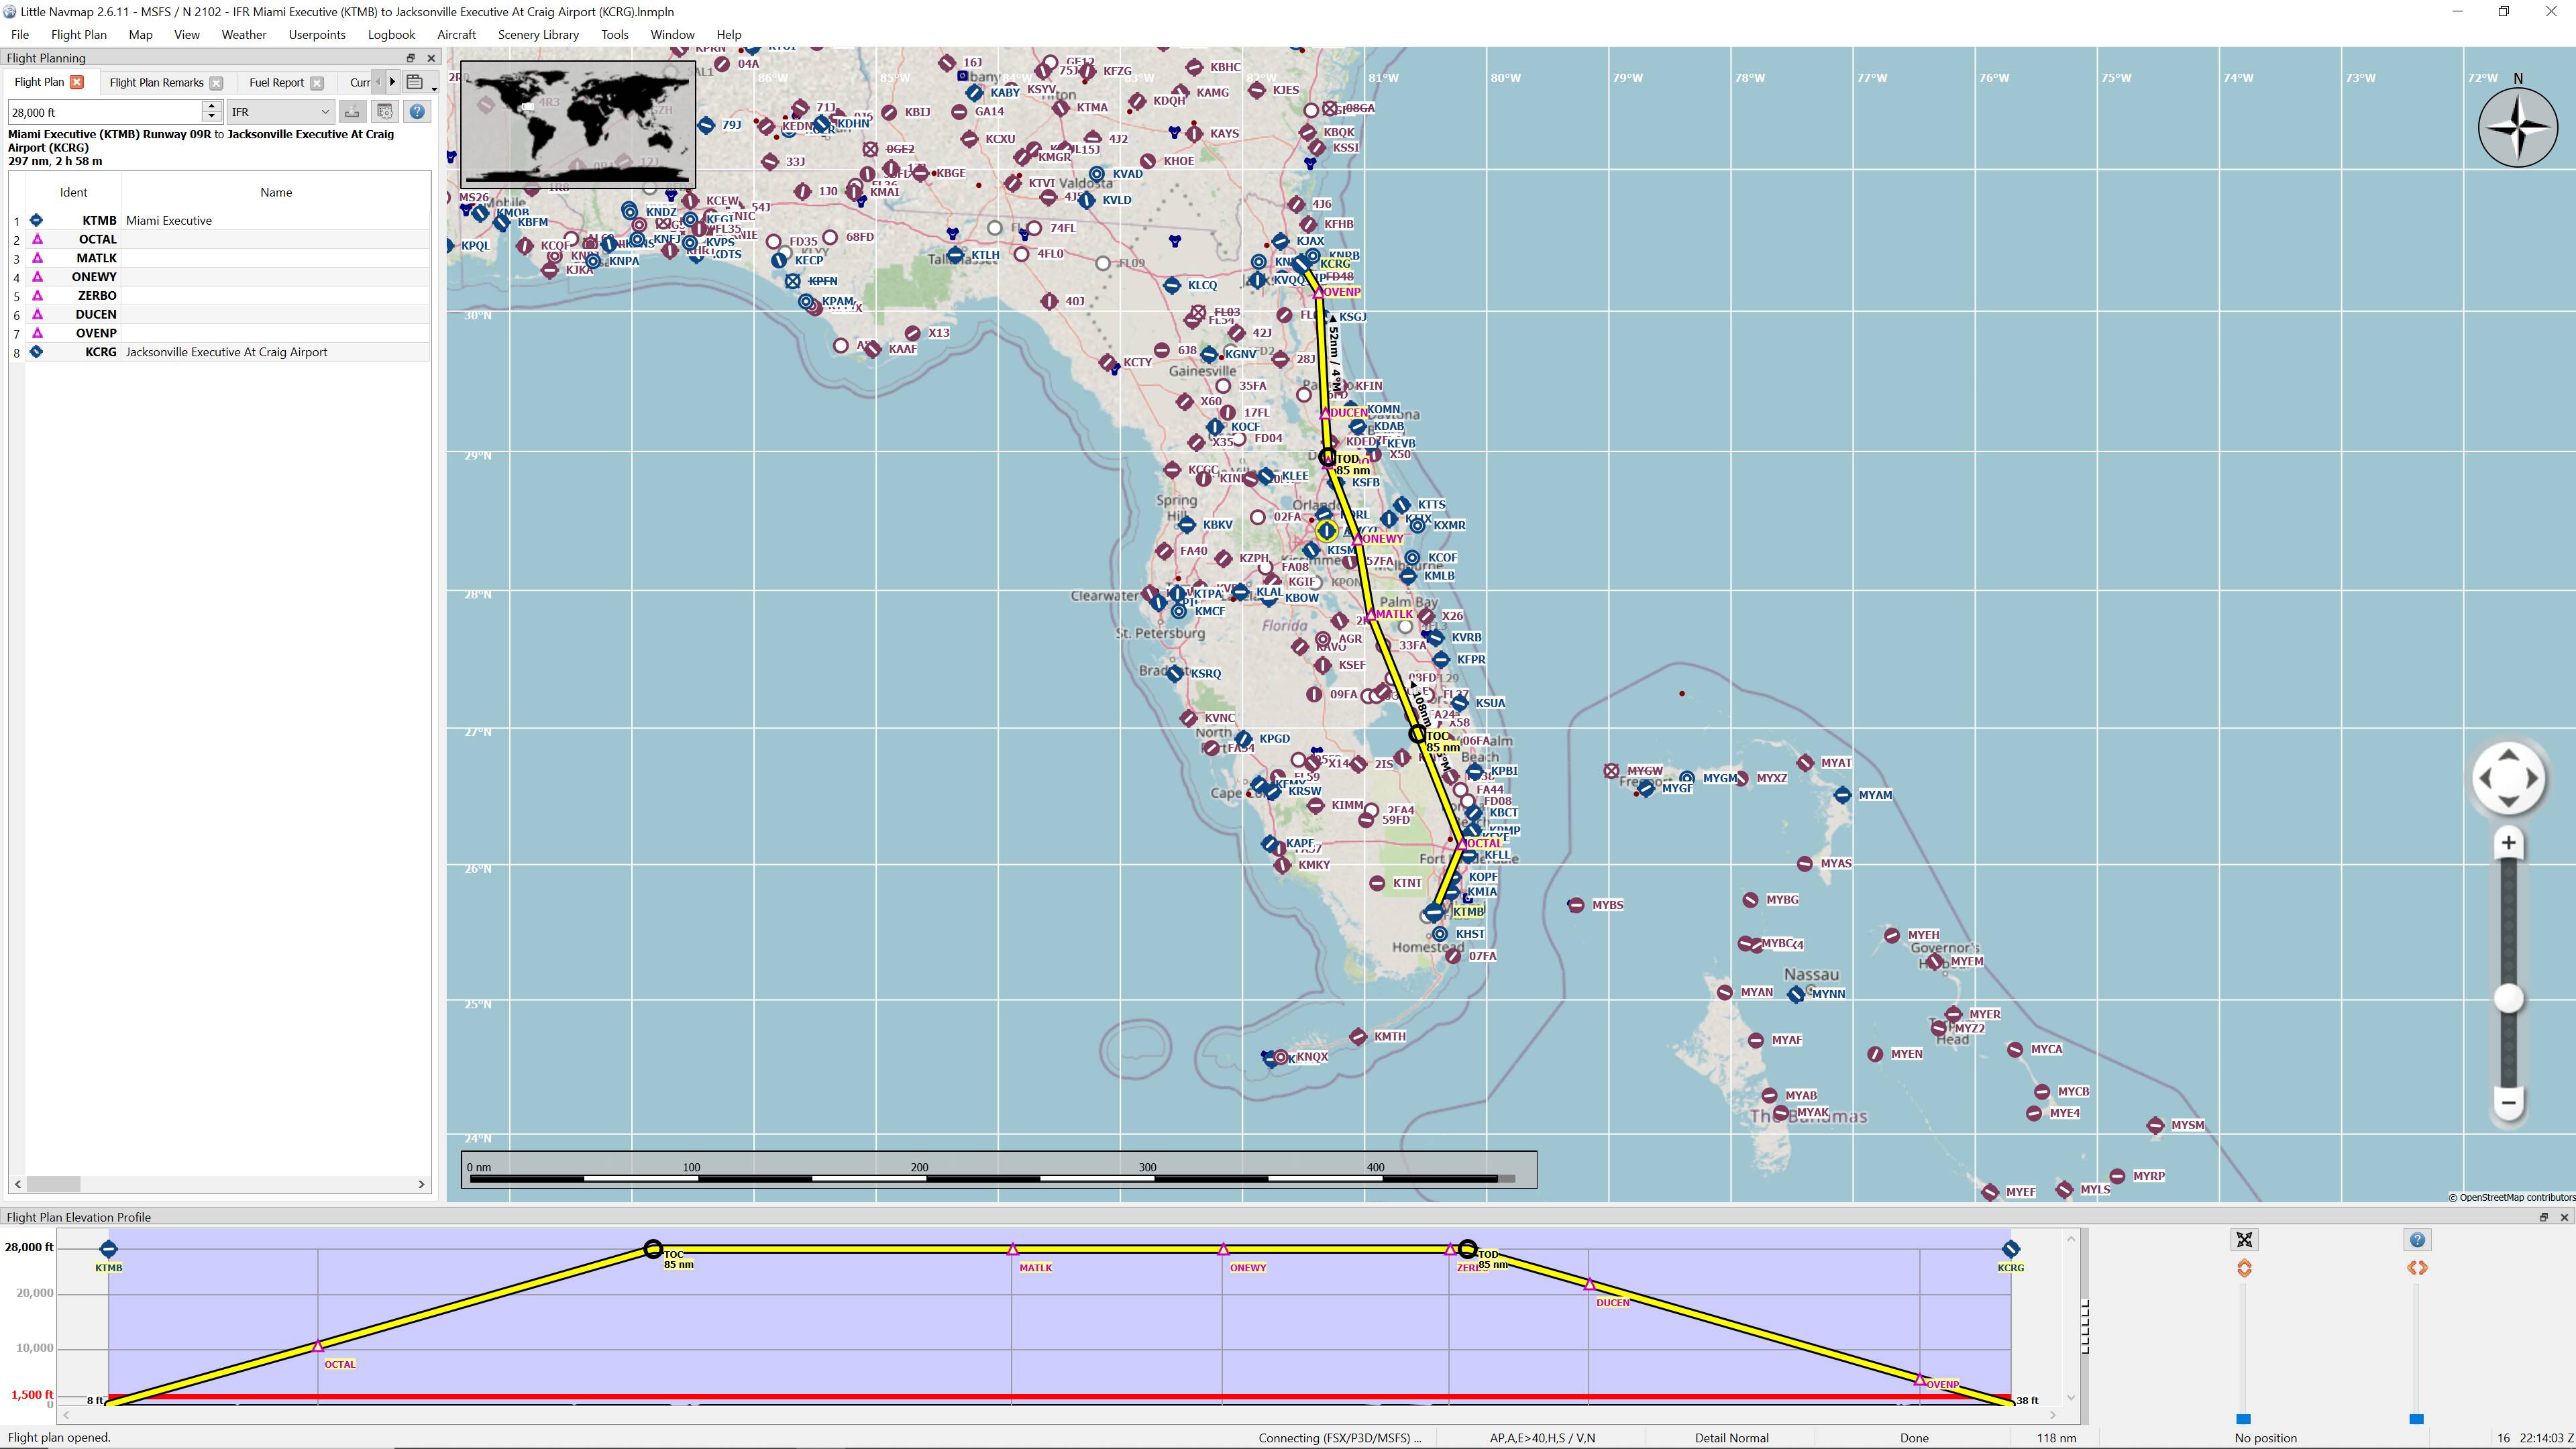Open the tab list menu dropdown
This screenshot has height=1449, width=2576.
pos(417,83)
